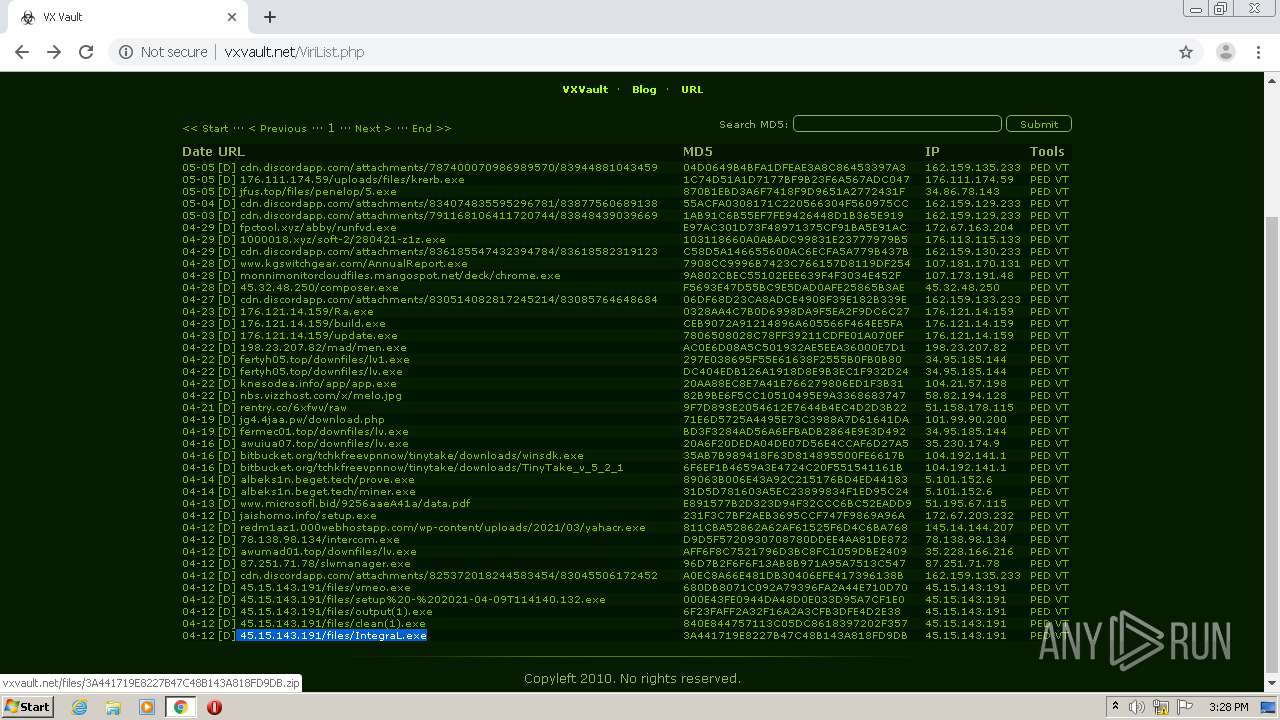
Task: Click the [D] link for 1000018.xyz row
Action: 227,239
